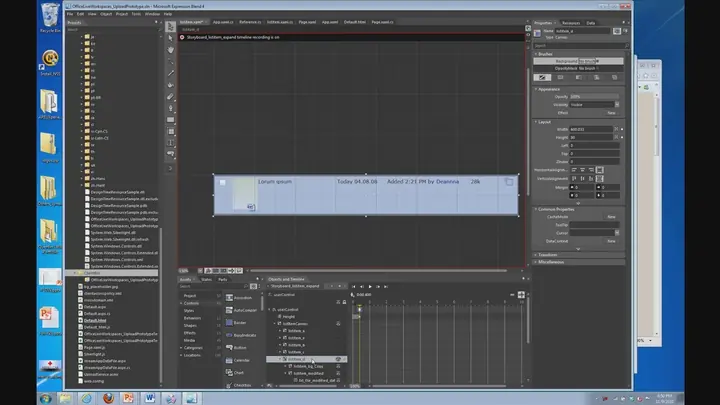Click the Width input field
The image size is (720, 405).
click(x=591, y=129)
